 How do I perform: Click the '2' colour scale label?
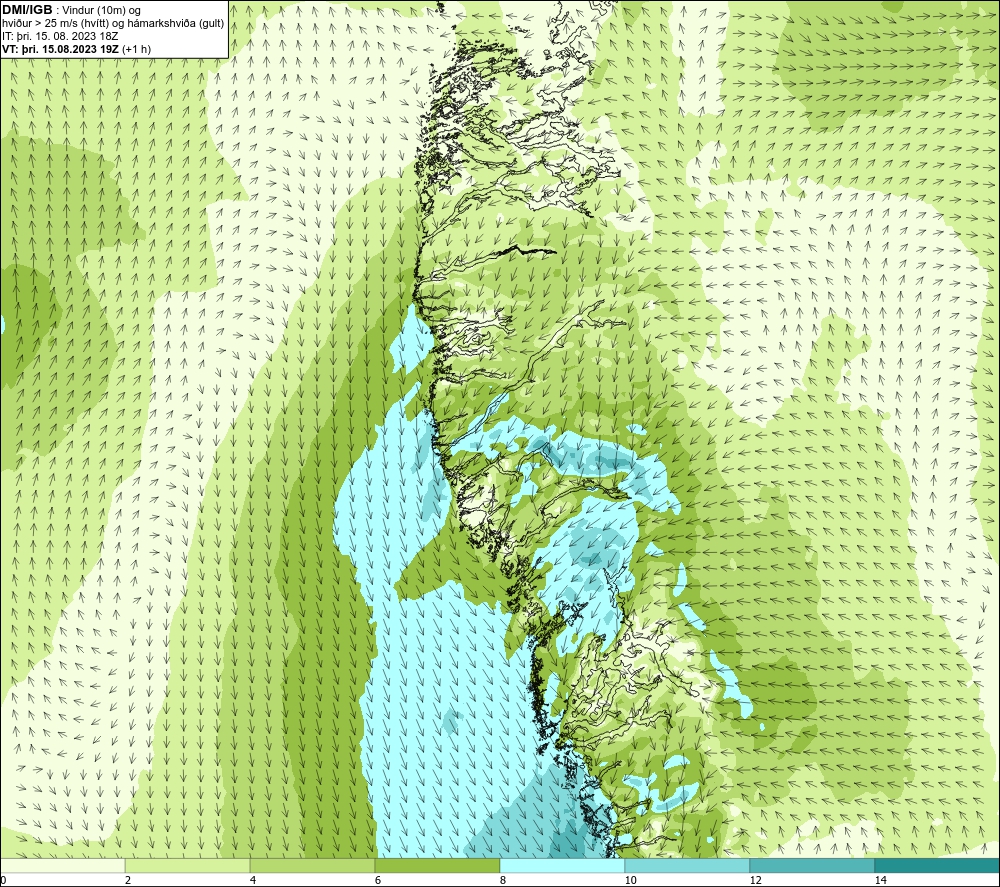pyautogui.click(x=128, y=880)
